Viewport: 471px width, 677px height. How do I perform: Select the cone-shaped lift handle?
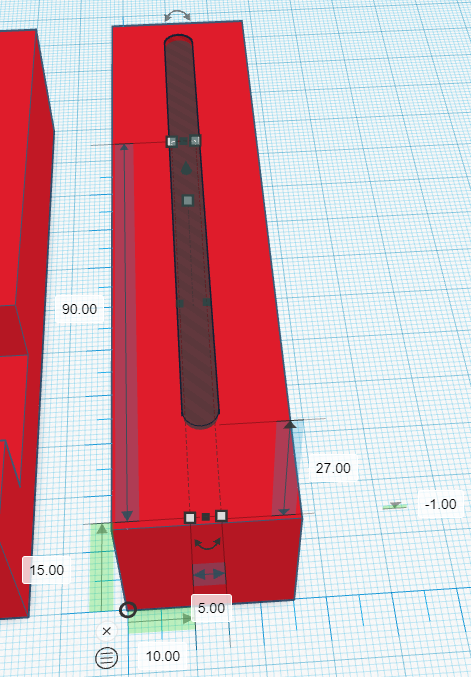(186, 168)
